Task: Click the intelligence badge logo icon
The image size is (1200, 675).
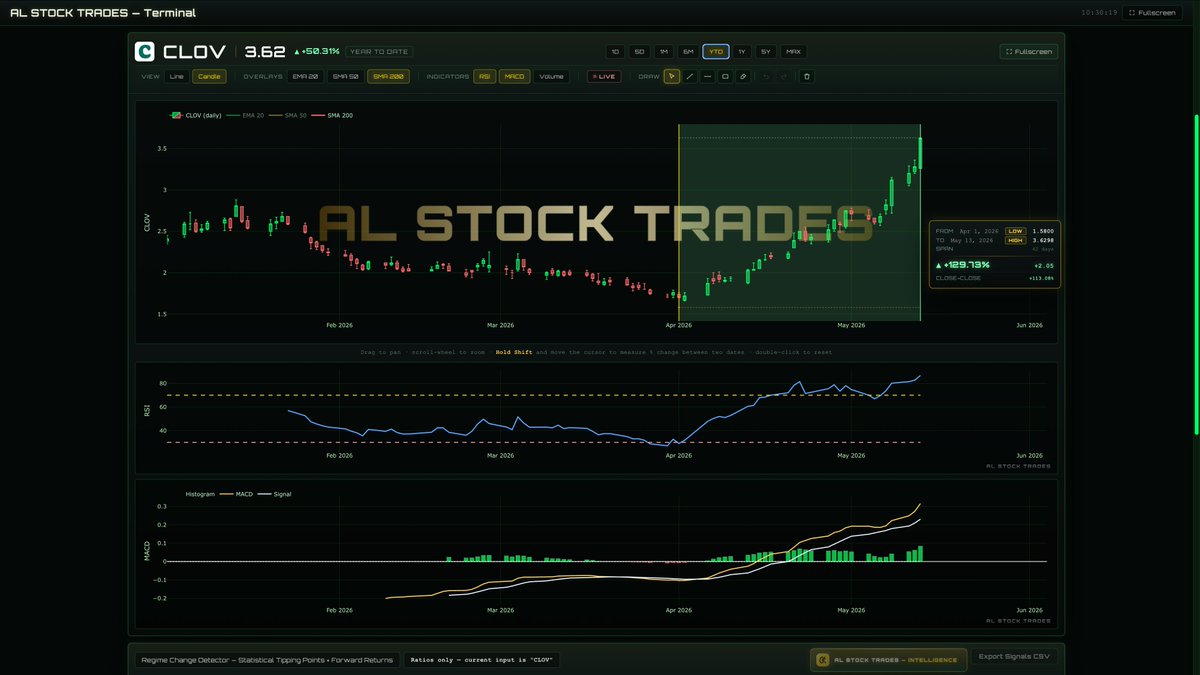Action: click(823, 659)
